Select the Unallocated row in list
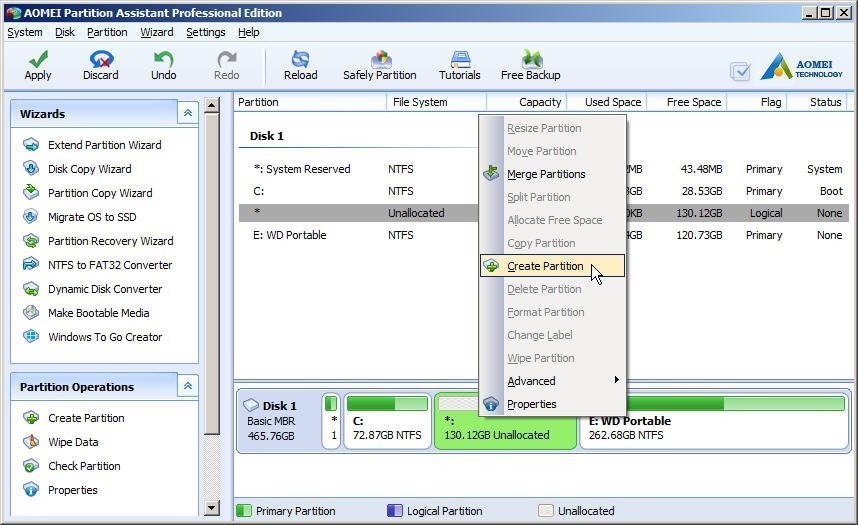 (x=544, y=213)
